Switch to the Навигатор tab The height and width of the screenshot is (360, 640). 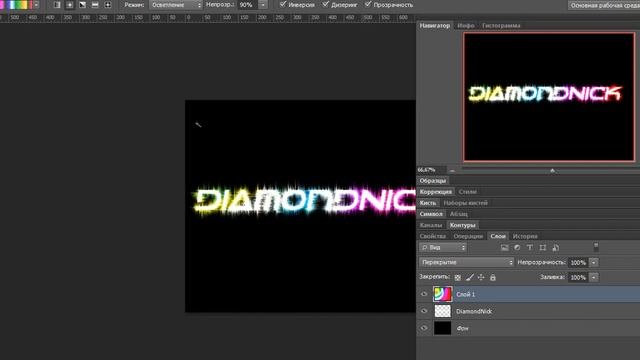coord(435,25)
